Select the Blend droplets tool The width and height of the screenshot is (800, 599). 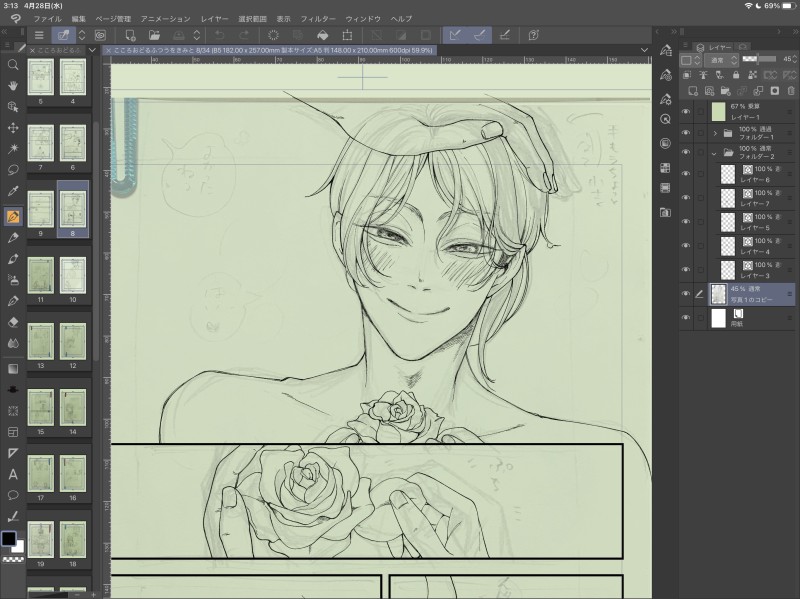coord(13,343)
